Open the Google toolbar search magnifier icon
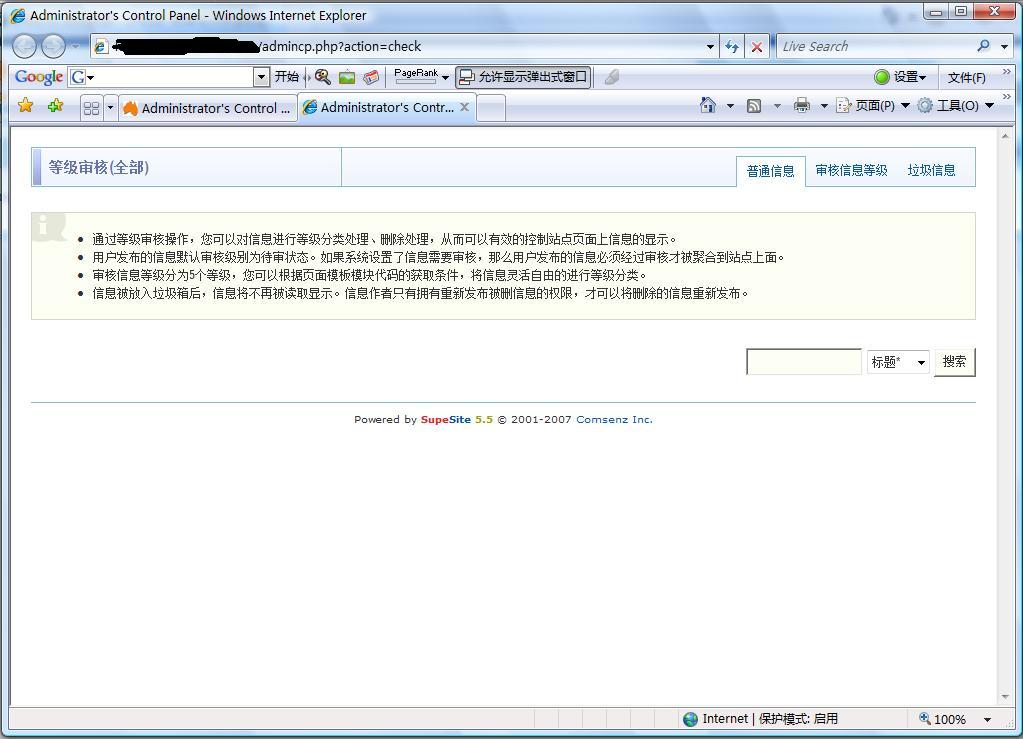 322,77
